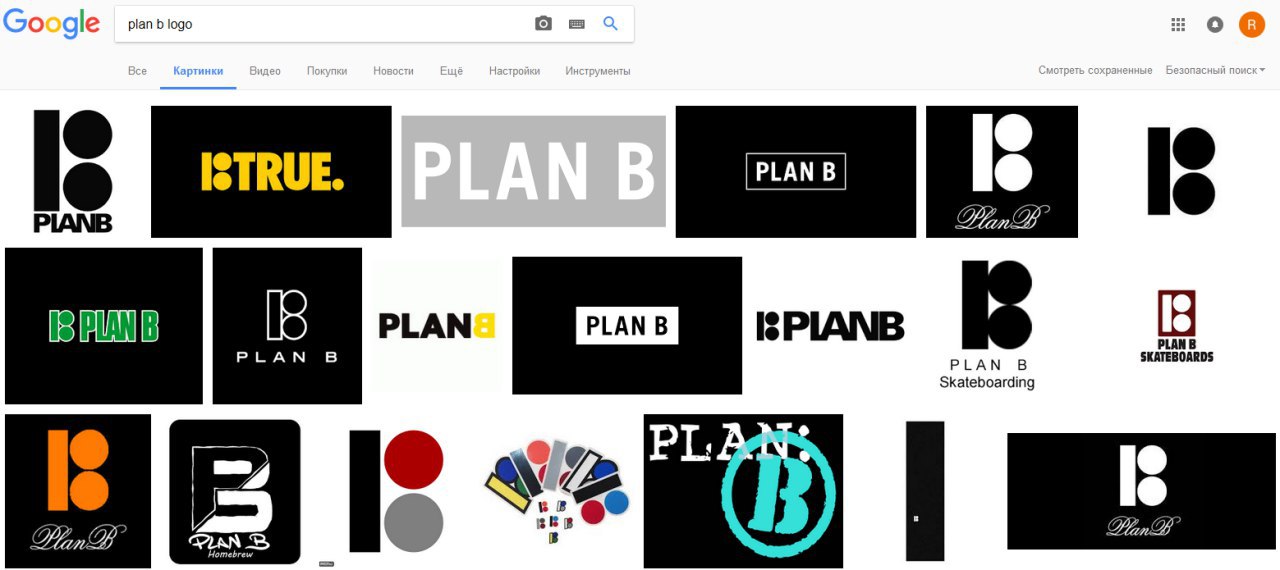Open the Google apps grid icon
Viewport: 1280px width, 570px height.
click(1178, 24)
